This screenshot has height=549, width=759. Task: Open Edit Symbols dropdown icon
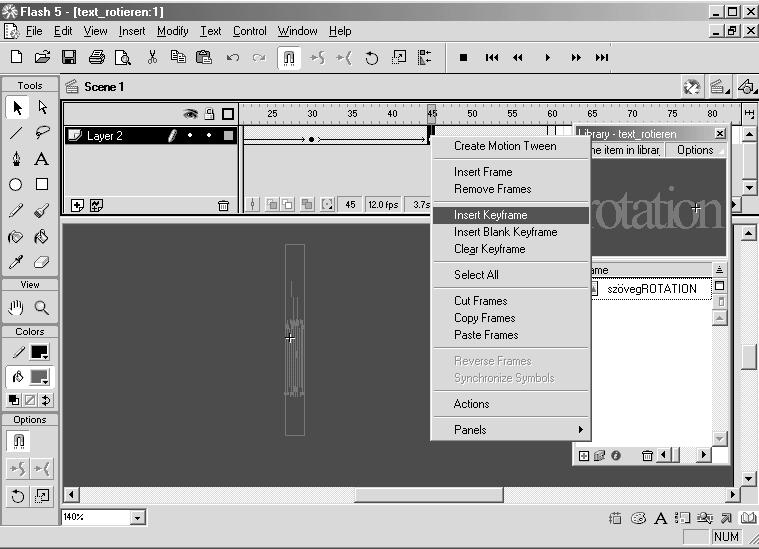click(747, 87)
